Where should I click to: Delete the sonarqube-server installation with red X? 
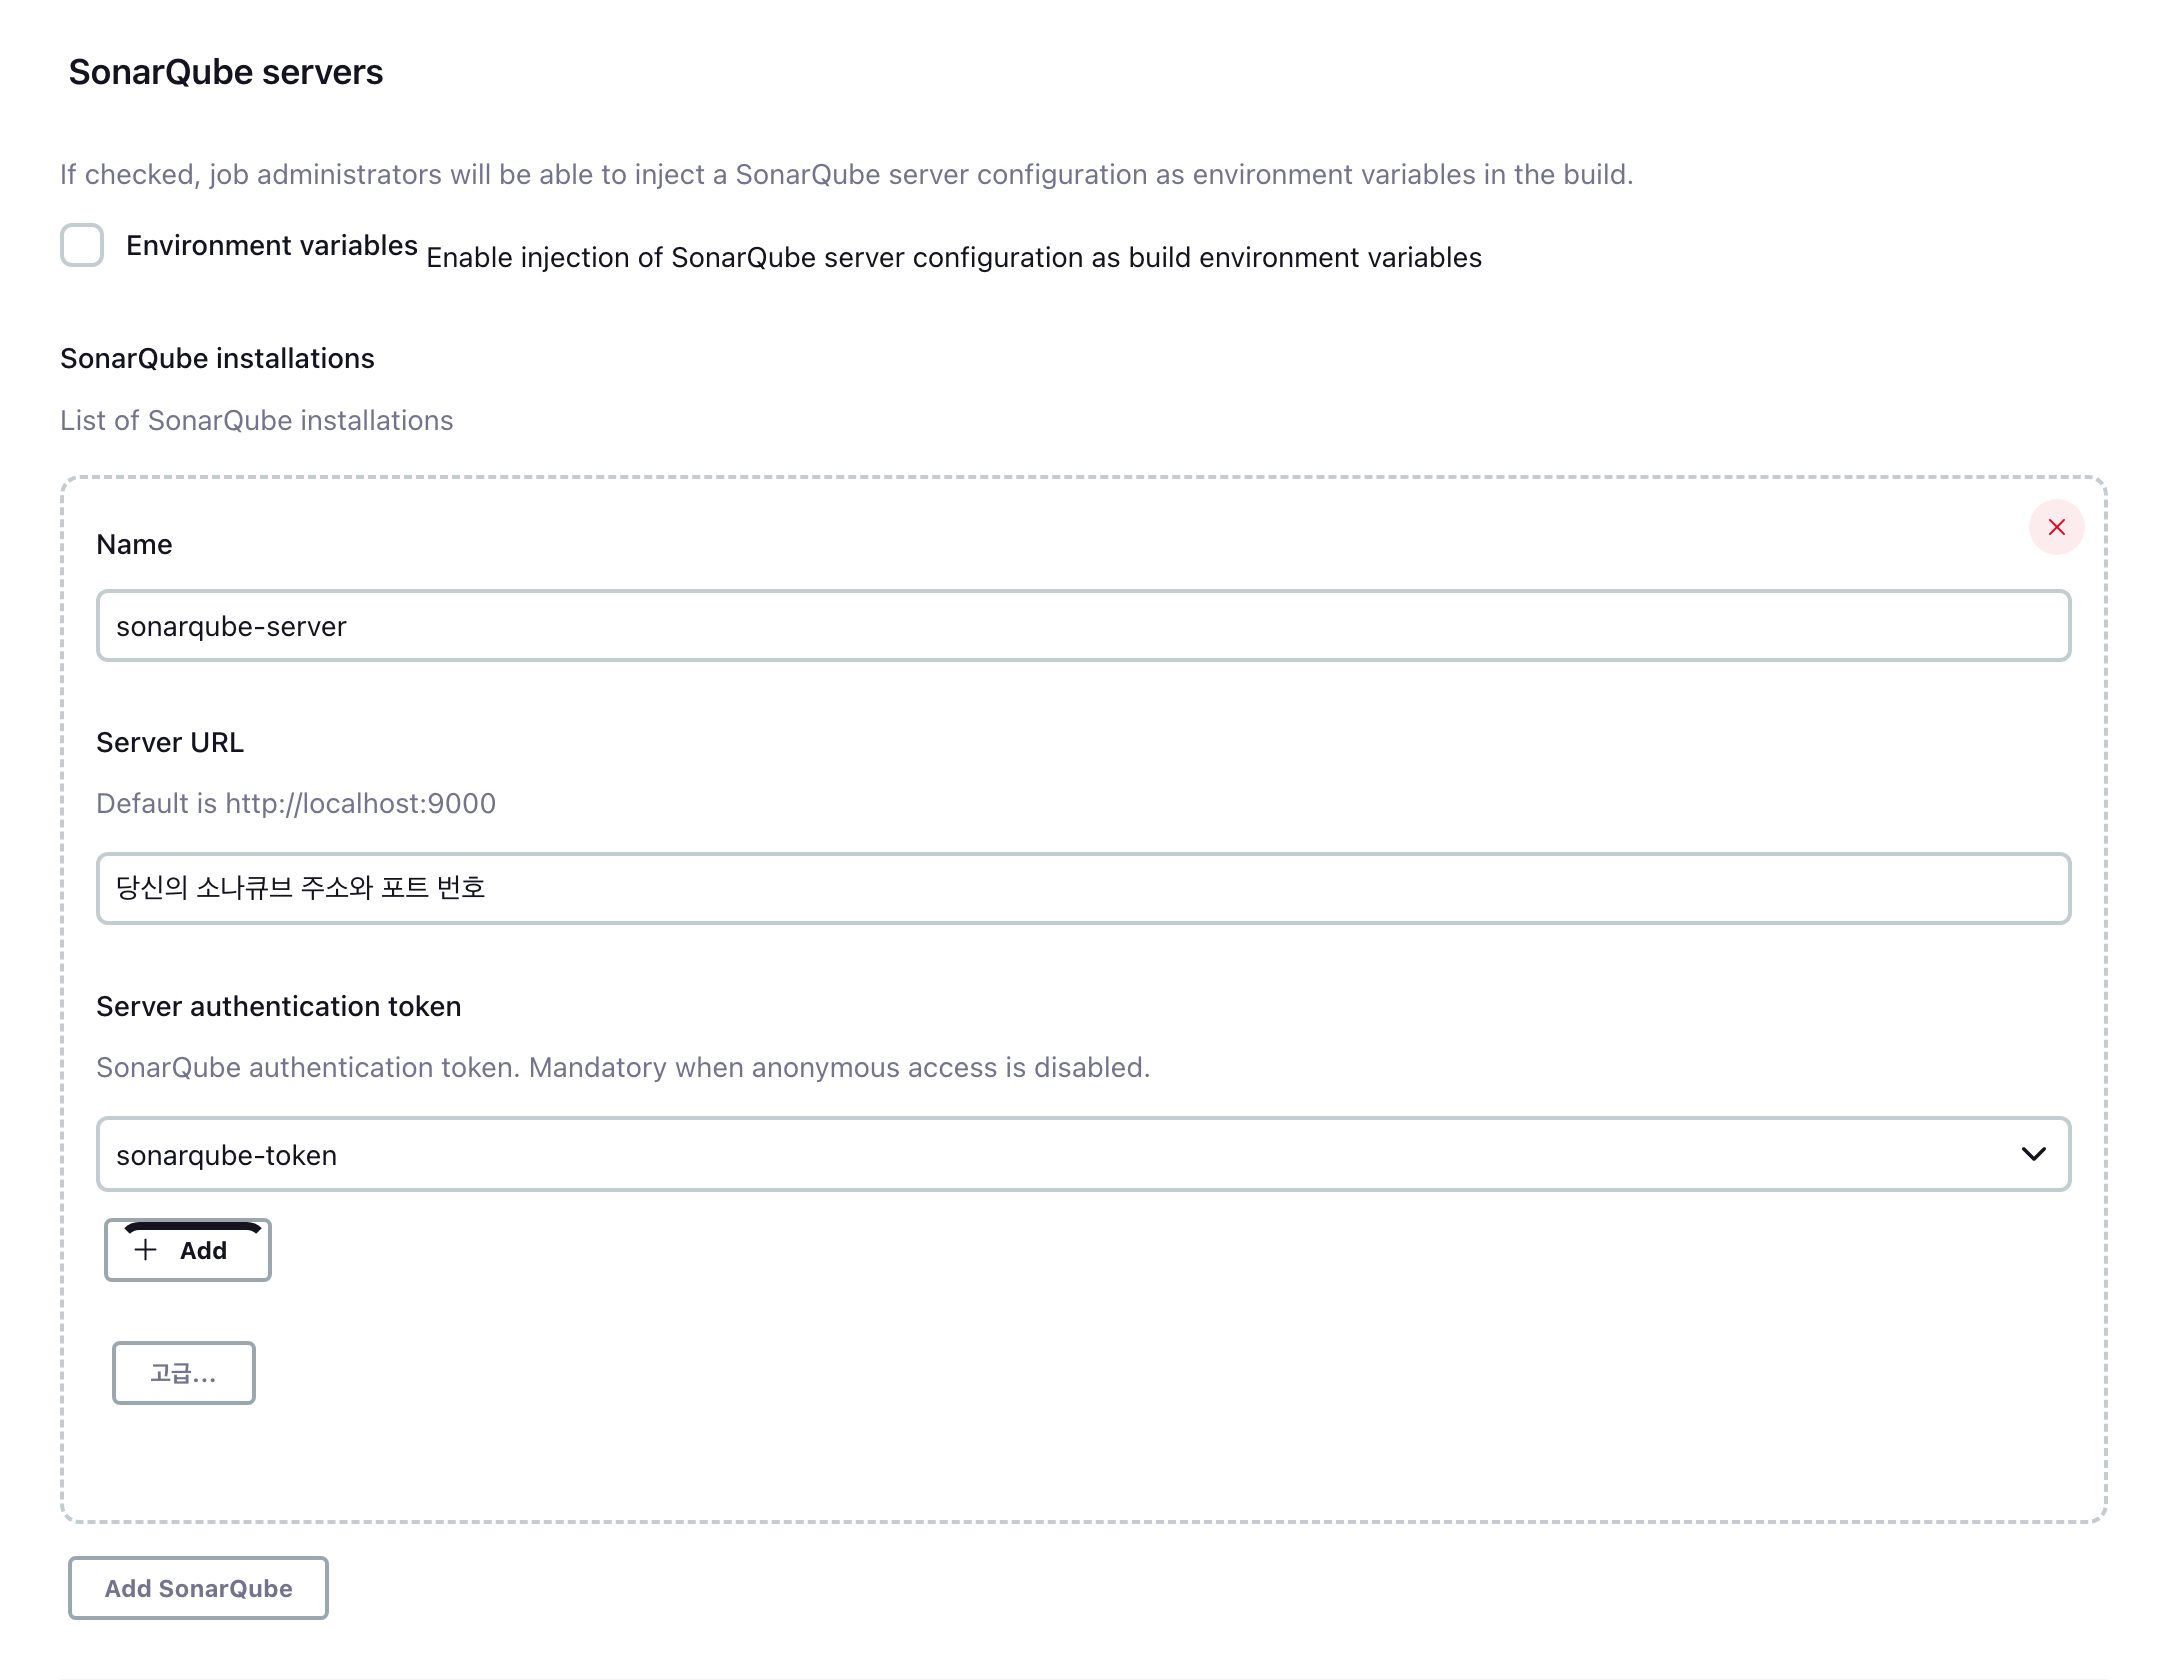coord(2056,527)
